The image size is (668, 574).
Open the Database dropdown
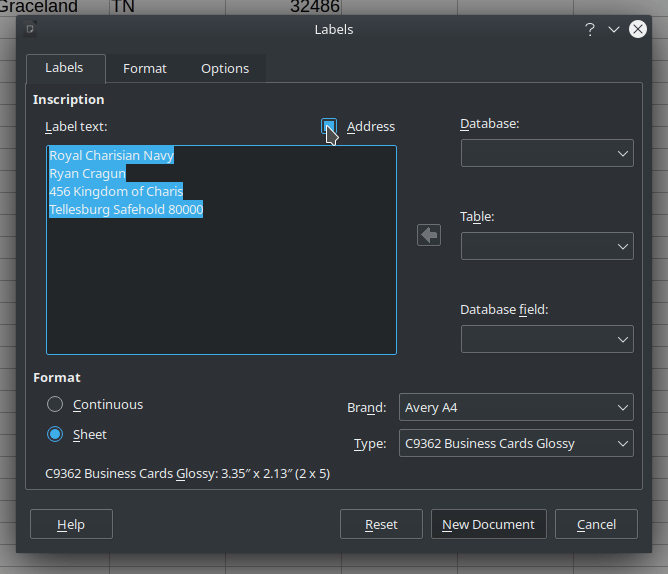point(547,153)
